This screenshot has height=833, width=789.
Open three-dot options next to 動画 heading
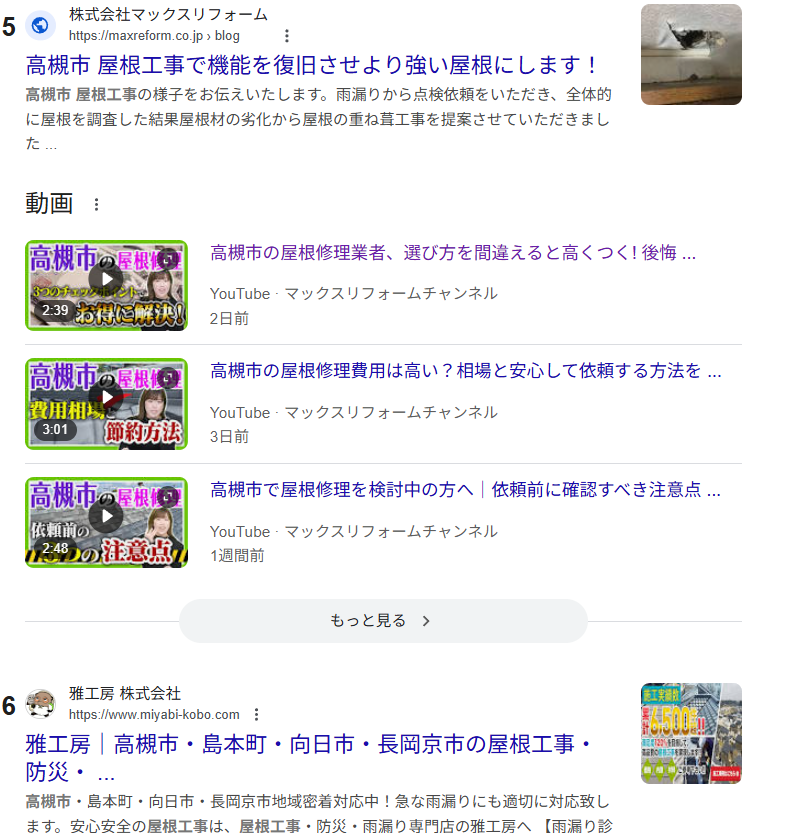pos(97,205)
